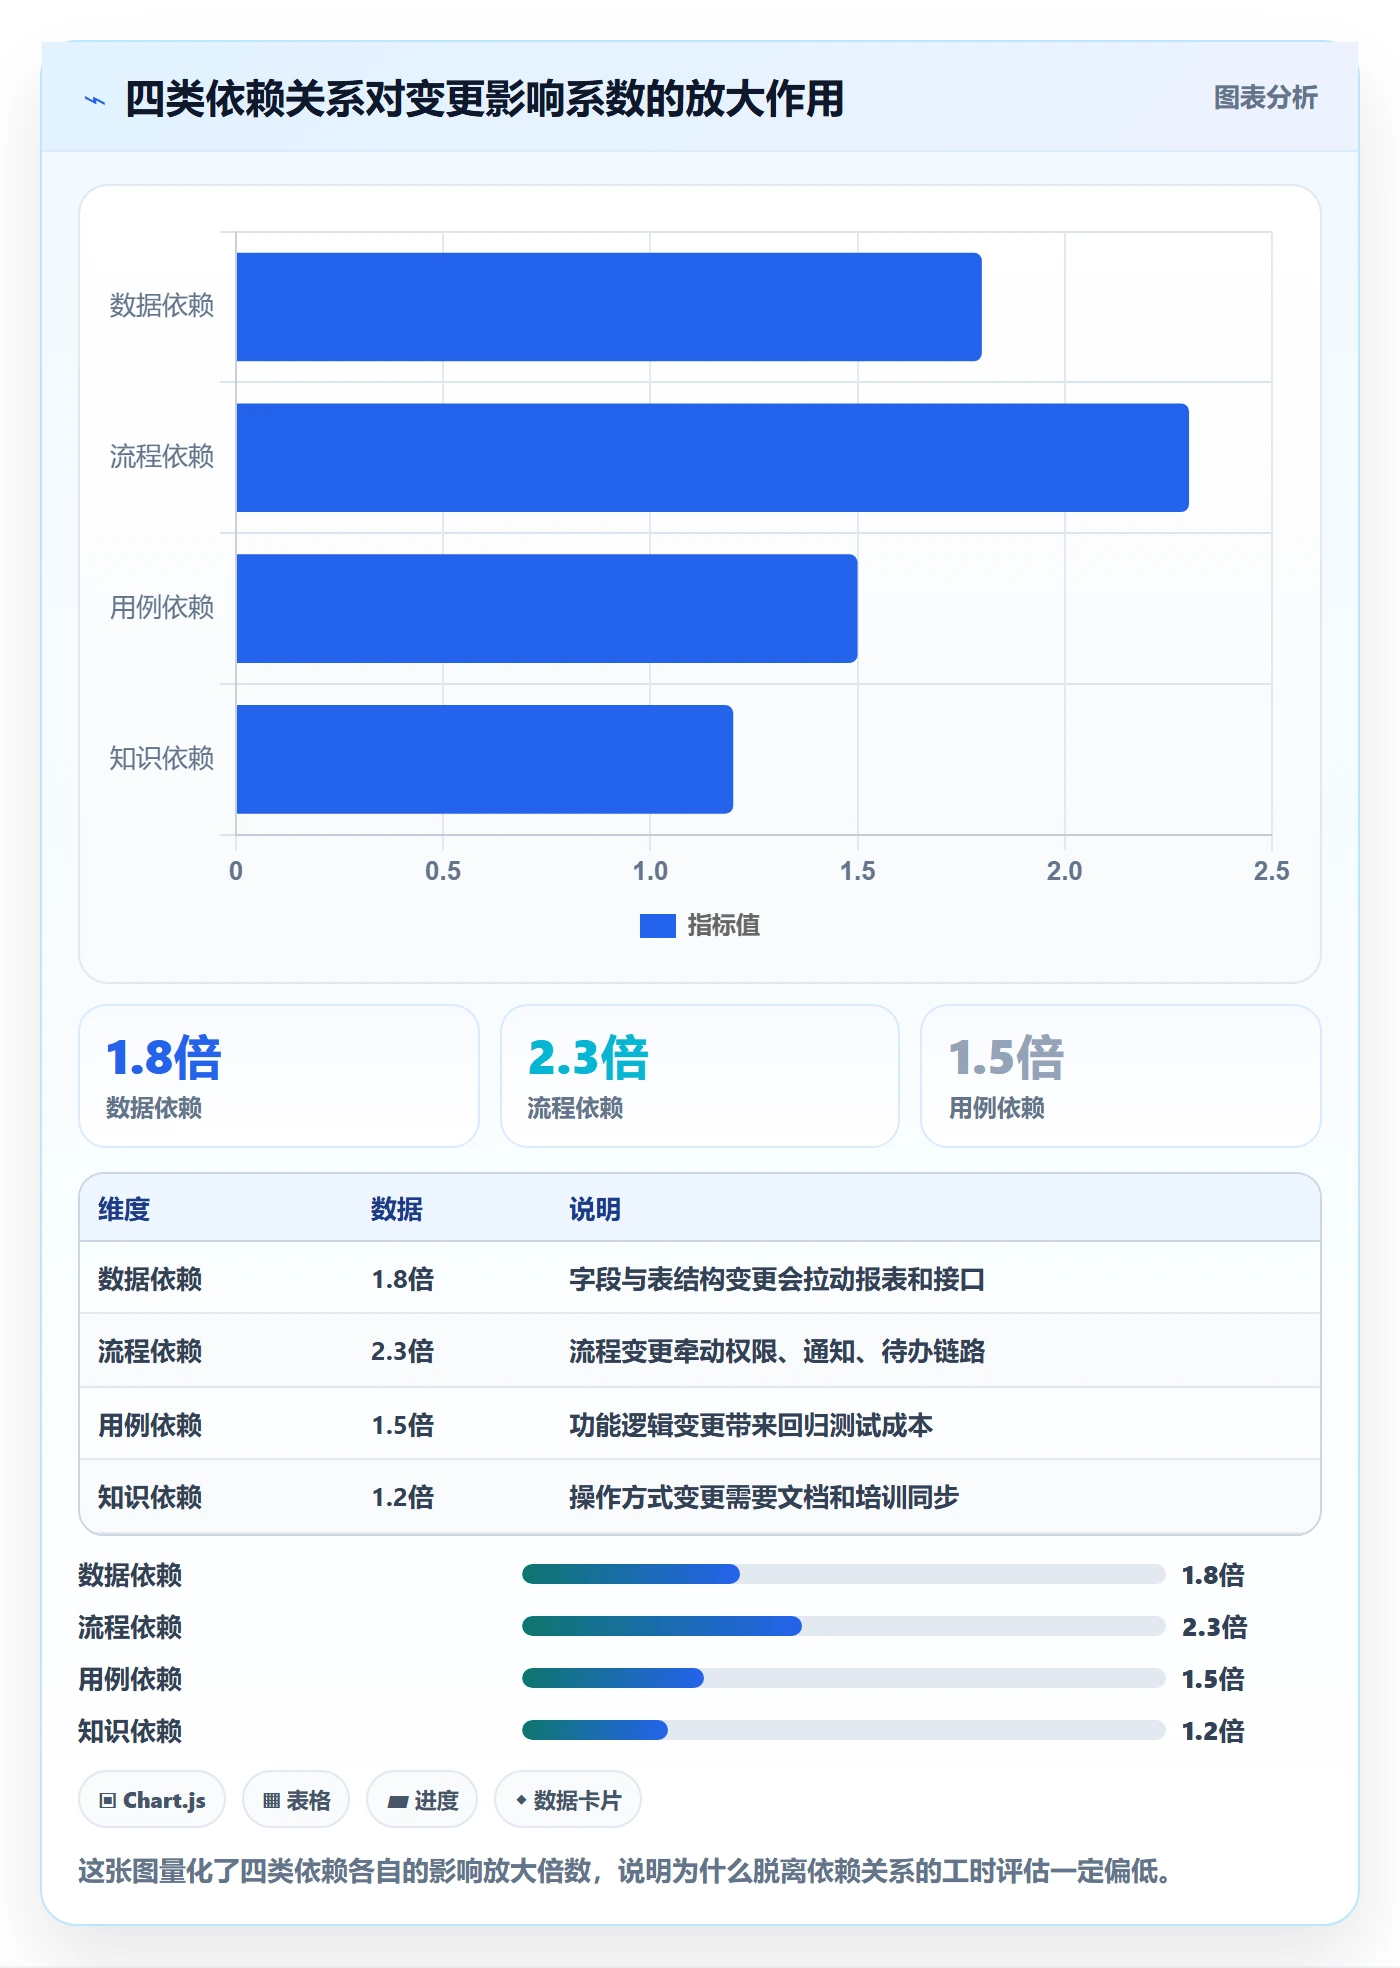Select the cell 操作方式变更需要文档和培训同步
The image size is (1400, 1968).
point(764,1497)
